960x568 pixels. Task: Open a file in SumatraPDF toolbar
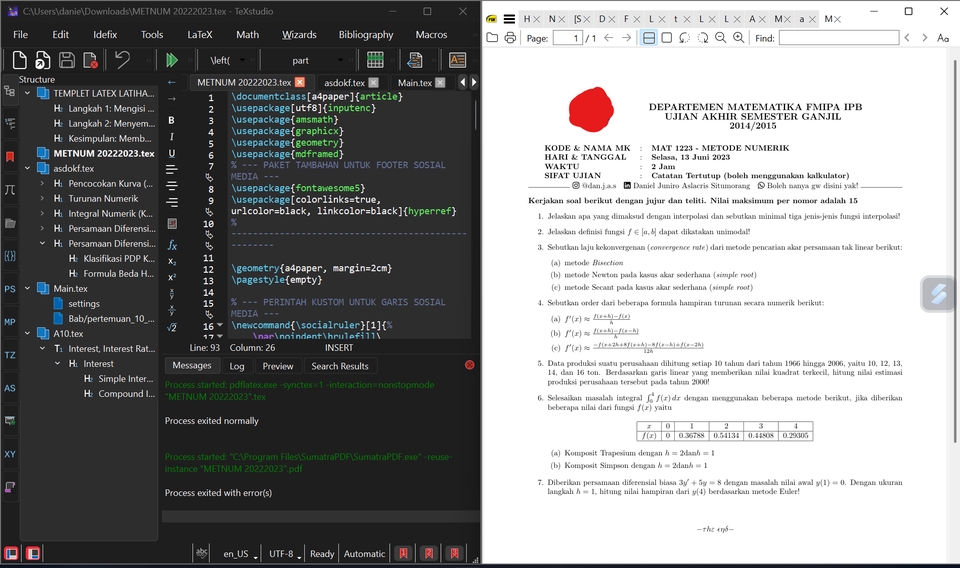tap(492, 38)
